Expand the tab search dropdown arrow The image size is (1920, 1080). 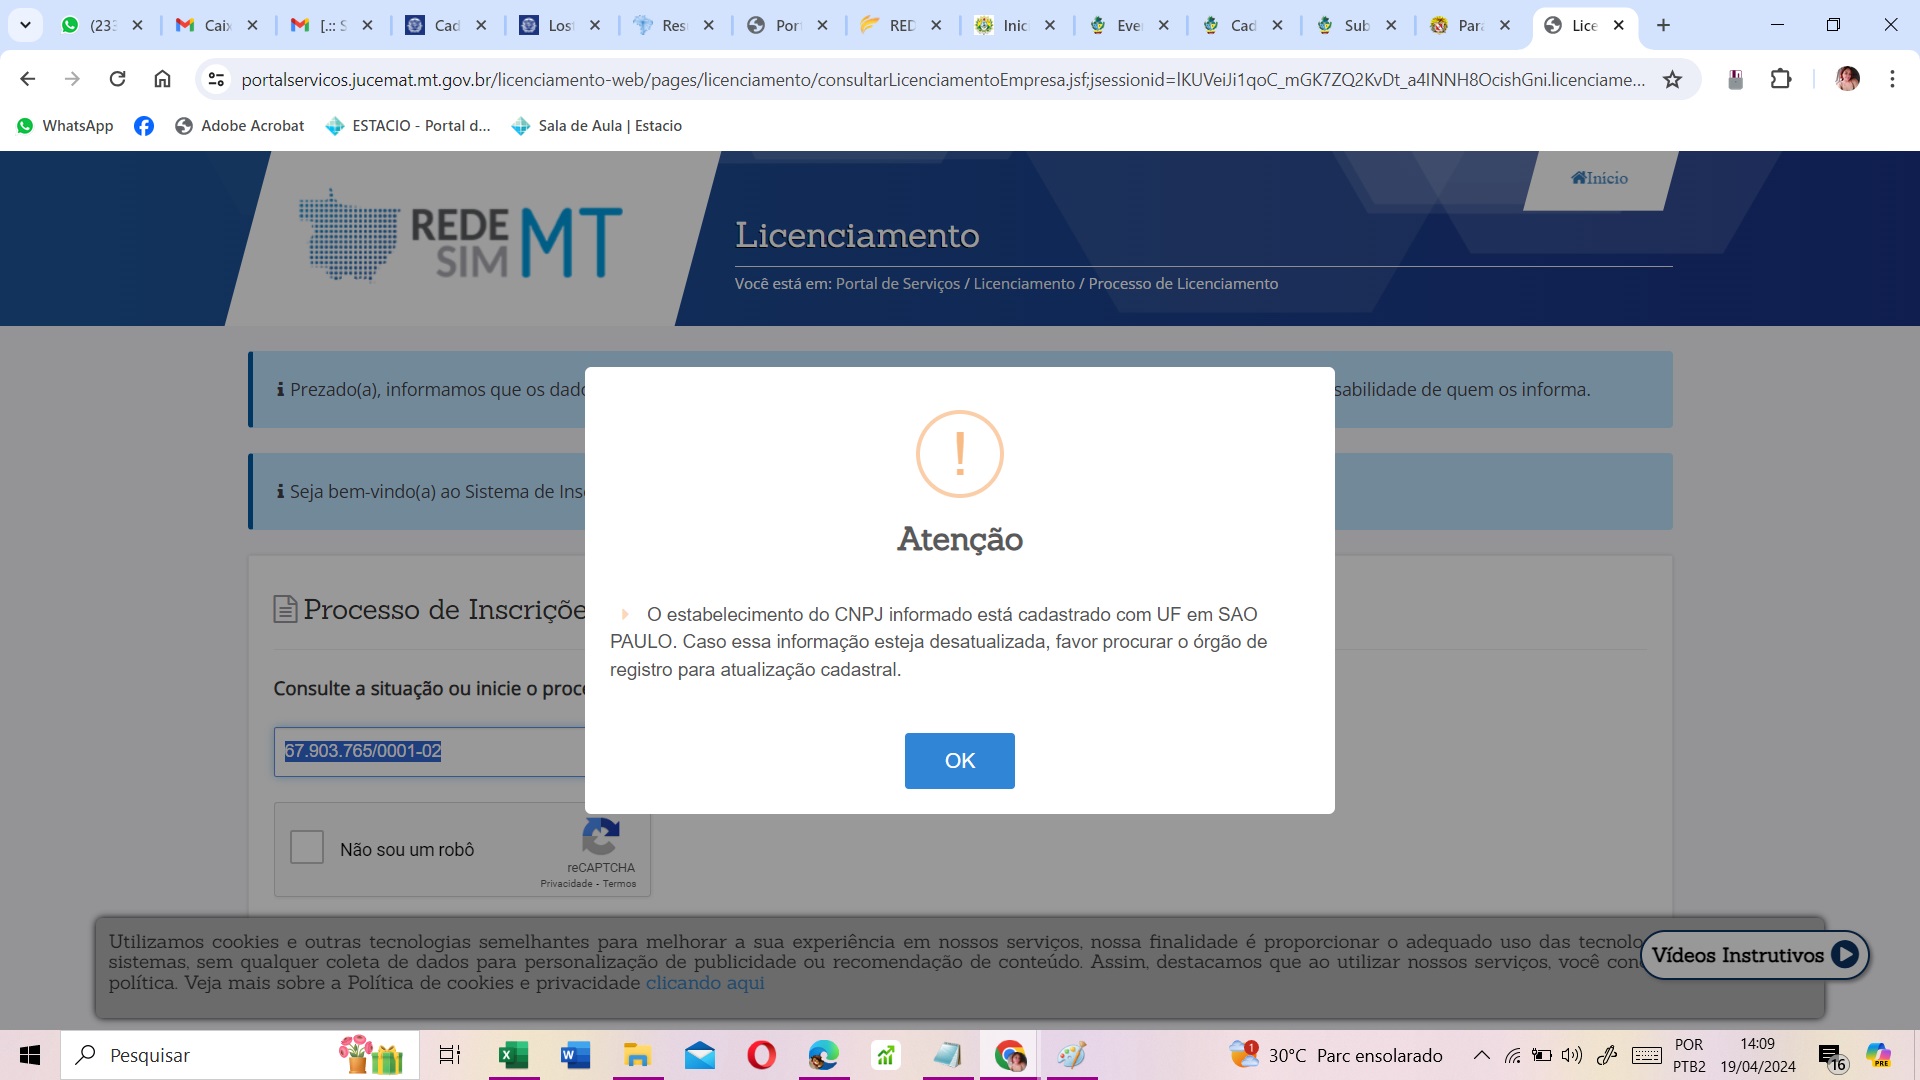click(x=25, y=25)
